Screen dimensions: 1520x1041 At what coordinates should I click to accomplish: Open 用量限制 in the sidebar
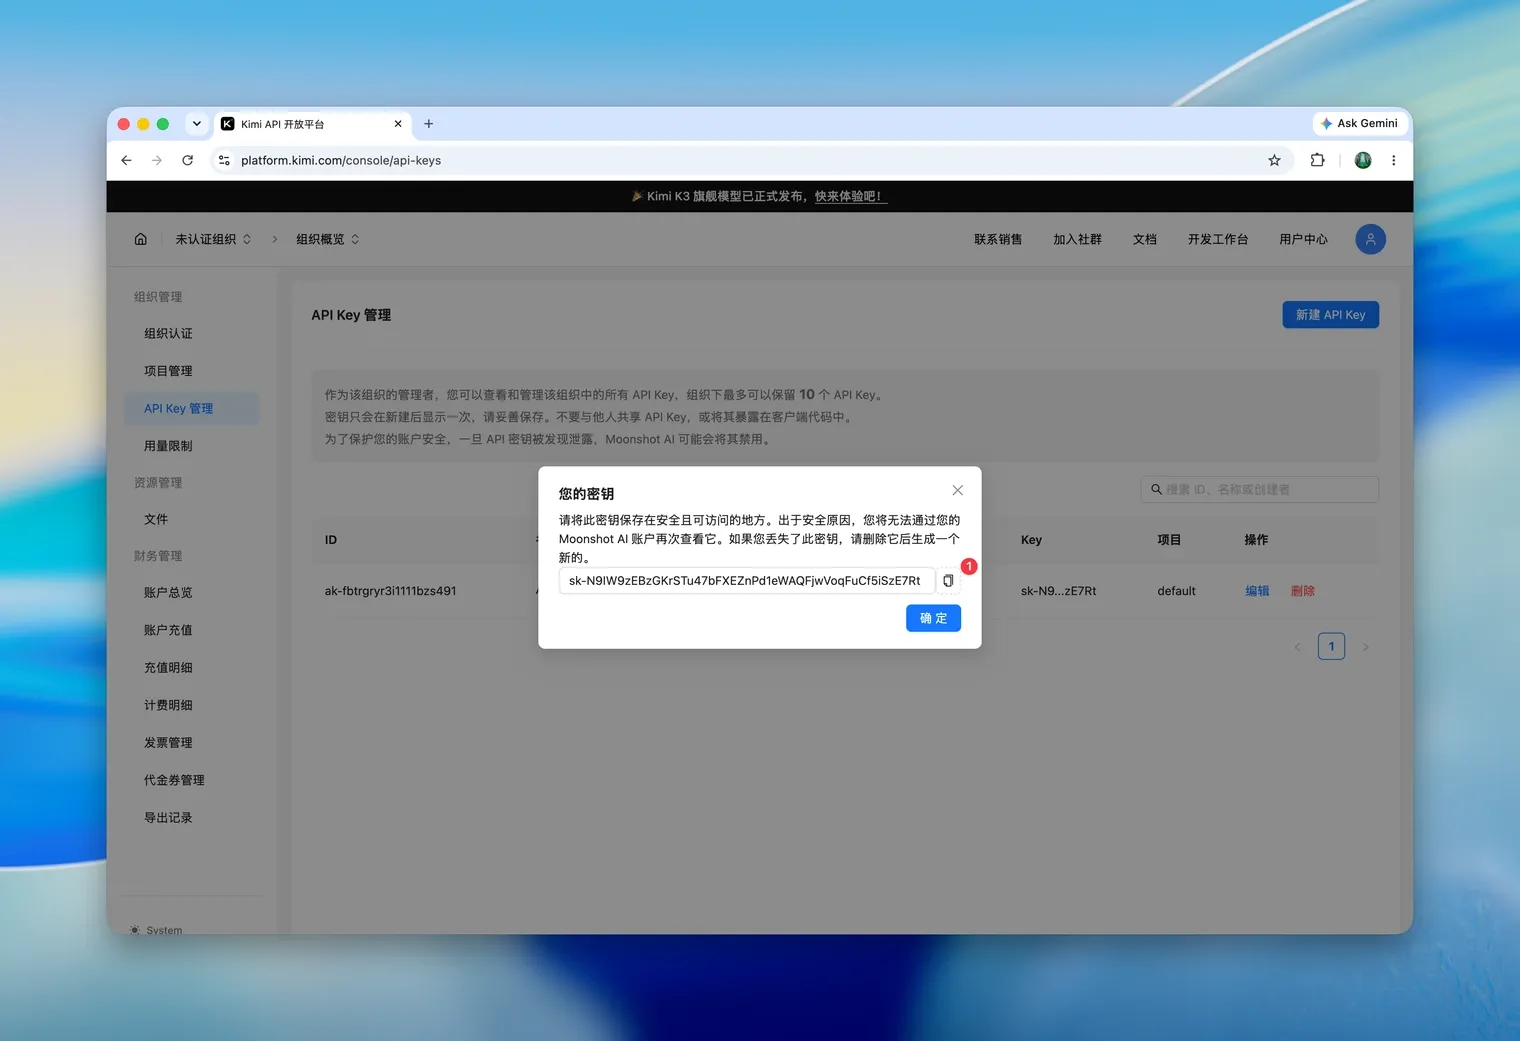191,446
